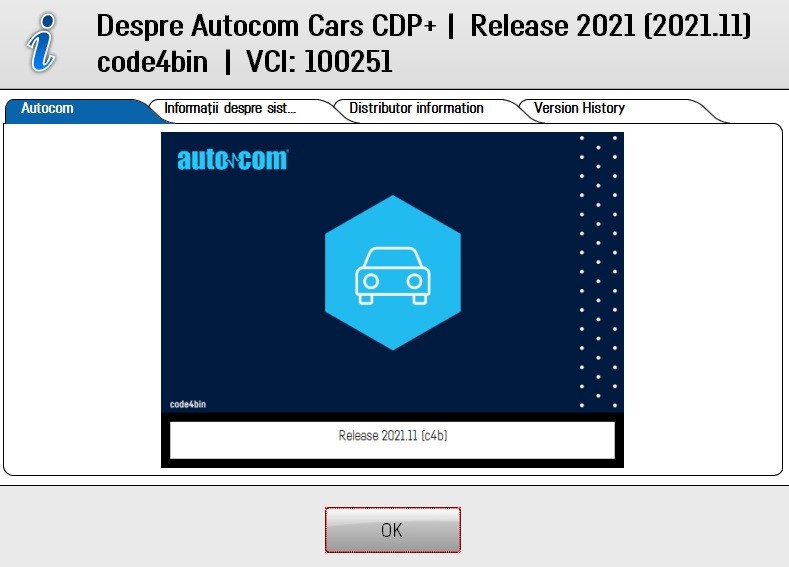Click empty white panel left of splash
This screenshot has height=567, width=789.
tap(82, 300)
